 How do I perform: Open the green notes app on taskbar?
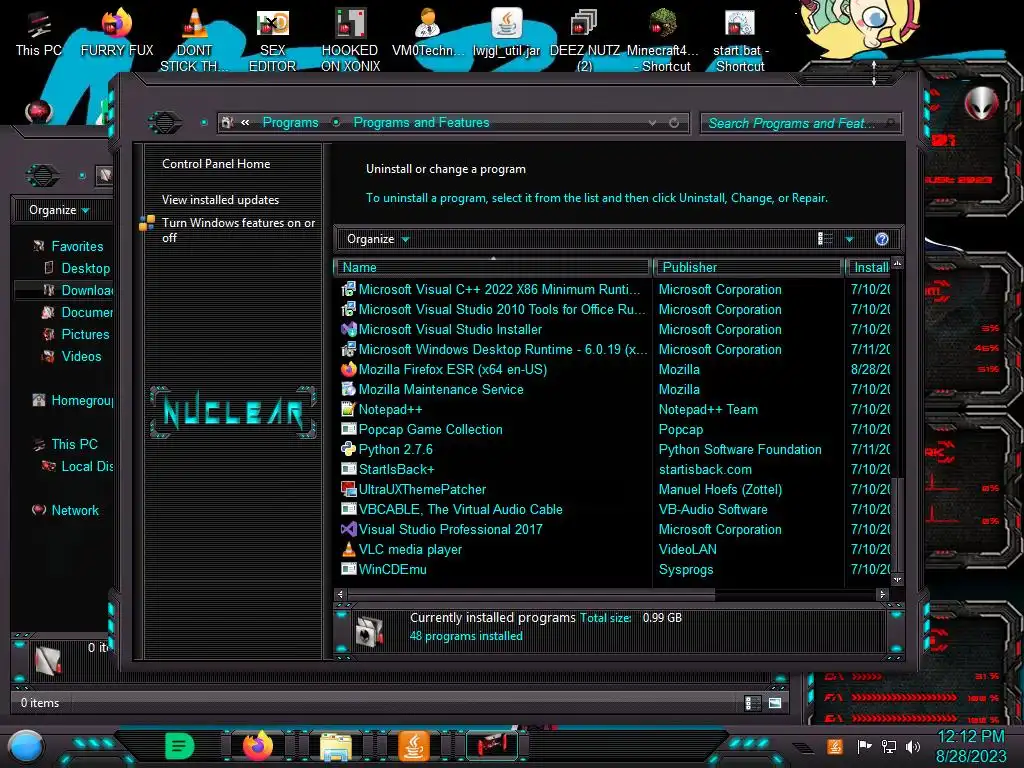[x=180, y=746]
